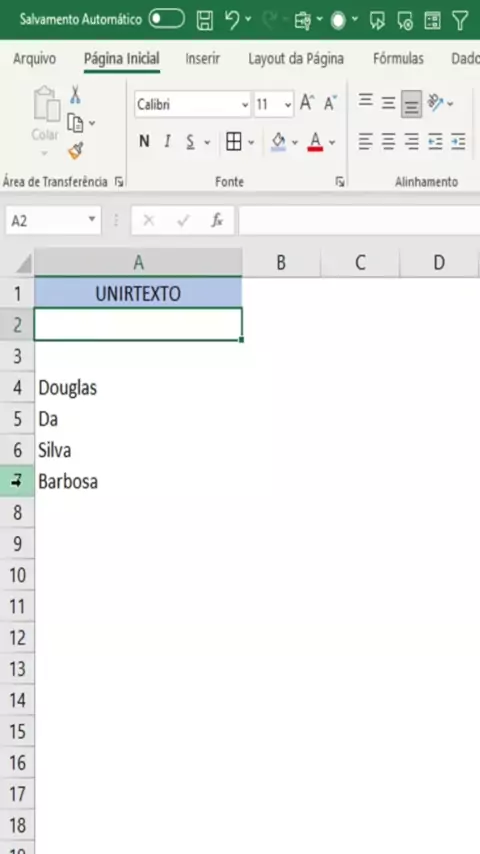Open the Inserir ribbon tab
This screenshot has height=854, width=480.
(x=202, y=59)
